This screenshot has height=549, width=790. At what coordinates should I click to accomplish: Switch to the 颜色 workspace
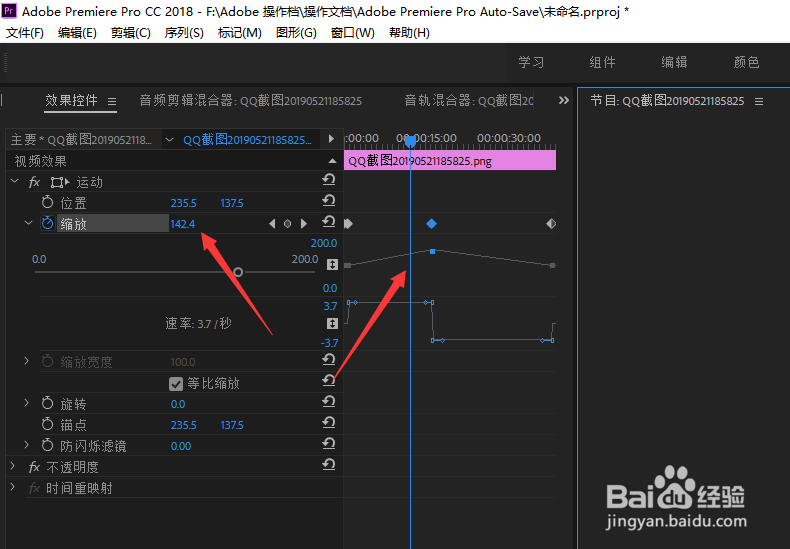[x=746, y=62]
